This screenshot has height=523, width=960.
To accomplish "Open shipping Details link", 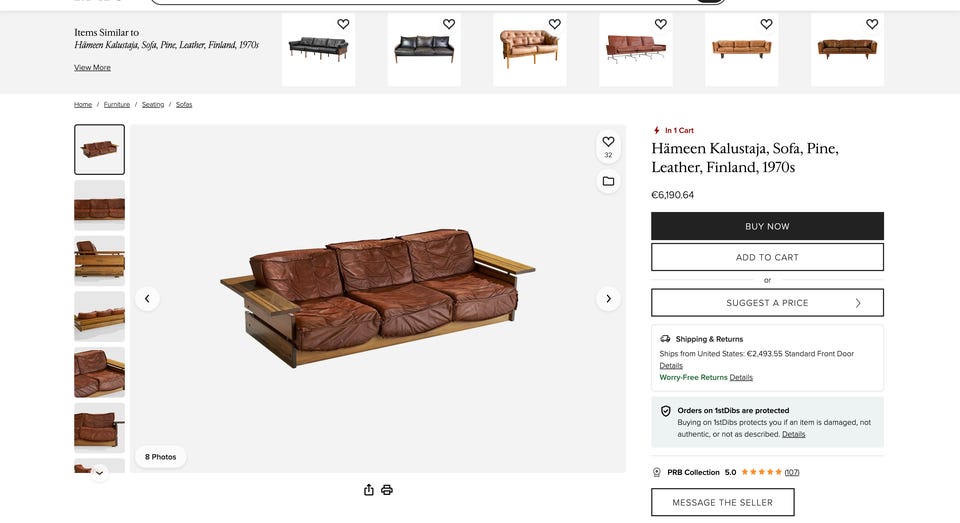I will [670, 366].
